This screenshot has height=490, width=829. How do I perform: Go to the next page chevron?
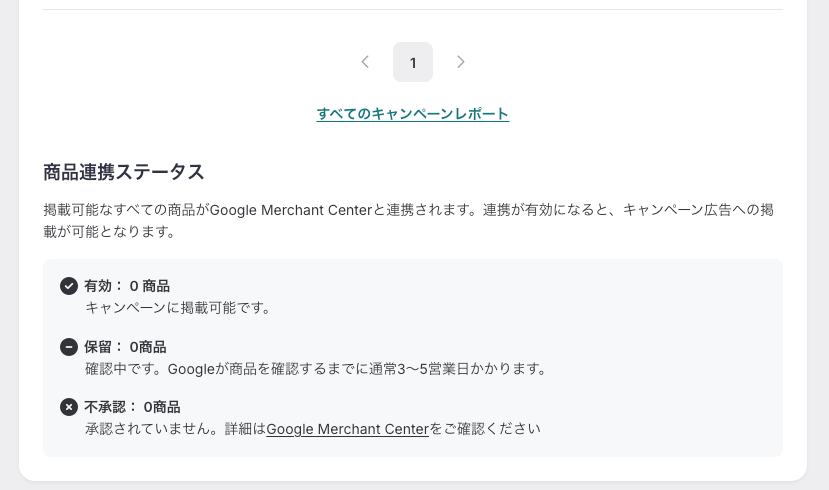click(461, 62)
